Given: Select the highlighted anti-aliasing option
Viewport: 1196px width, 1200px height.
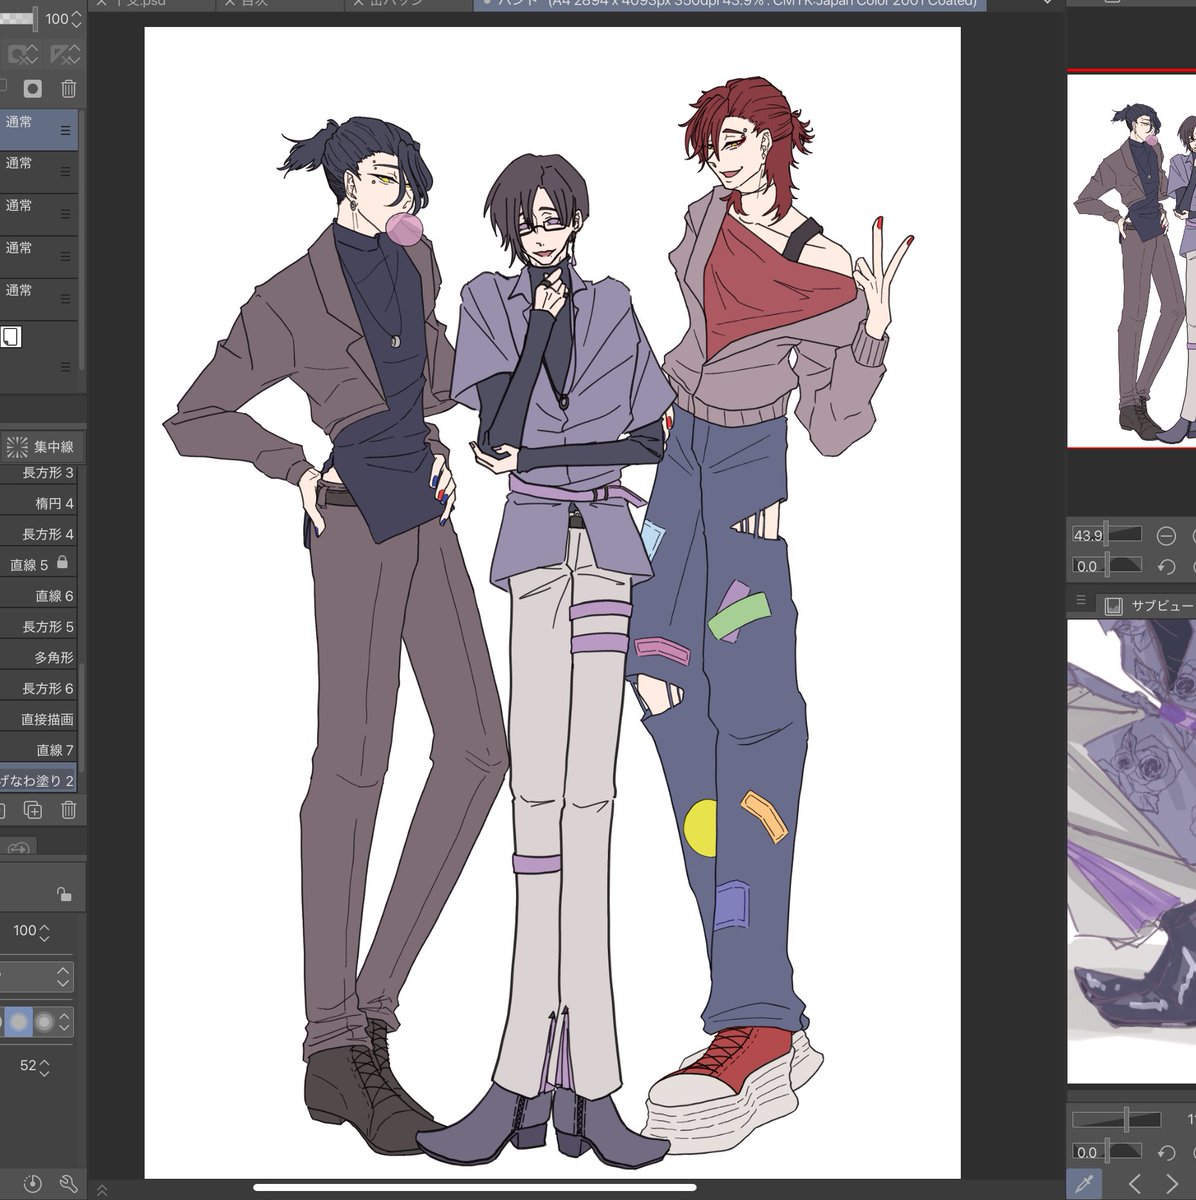Looking at the screenshot, I should (x=19, y=1021).
